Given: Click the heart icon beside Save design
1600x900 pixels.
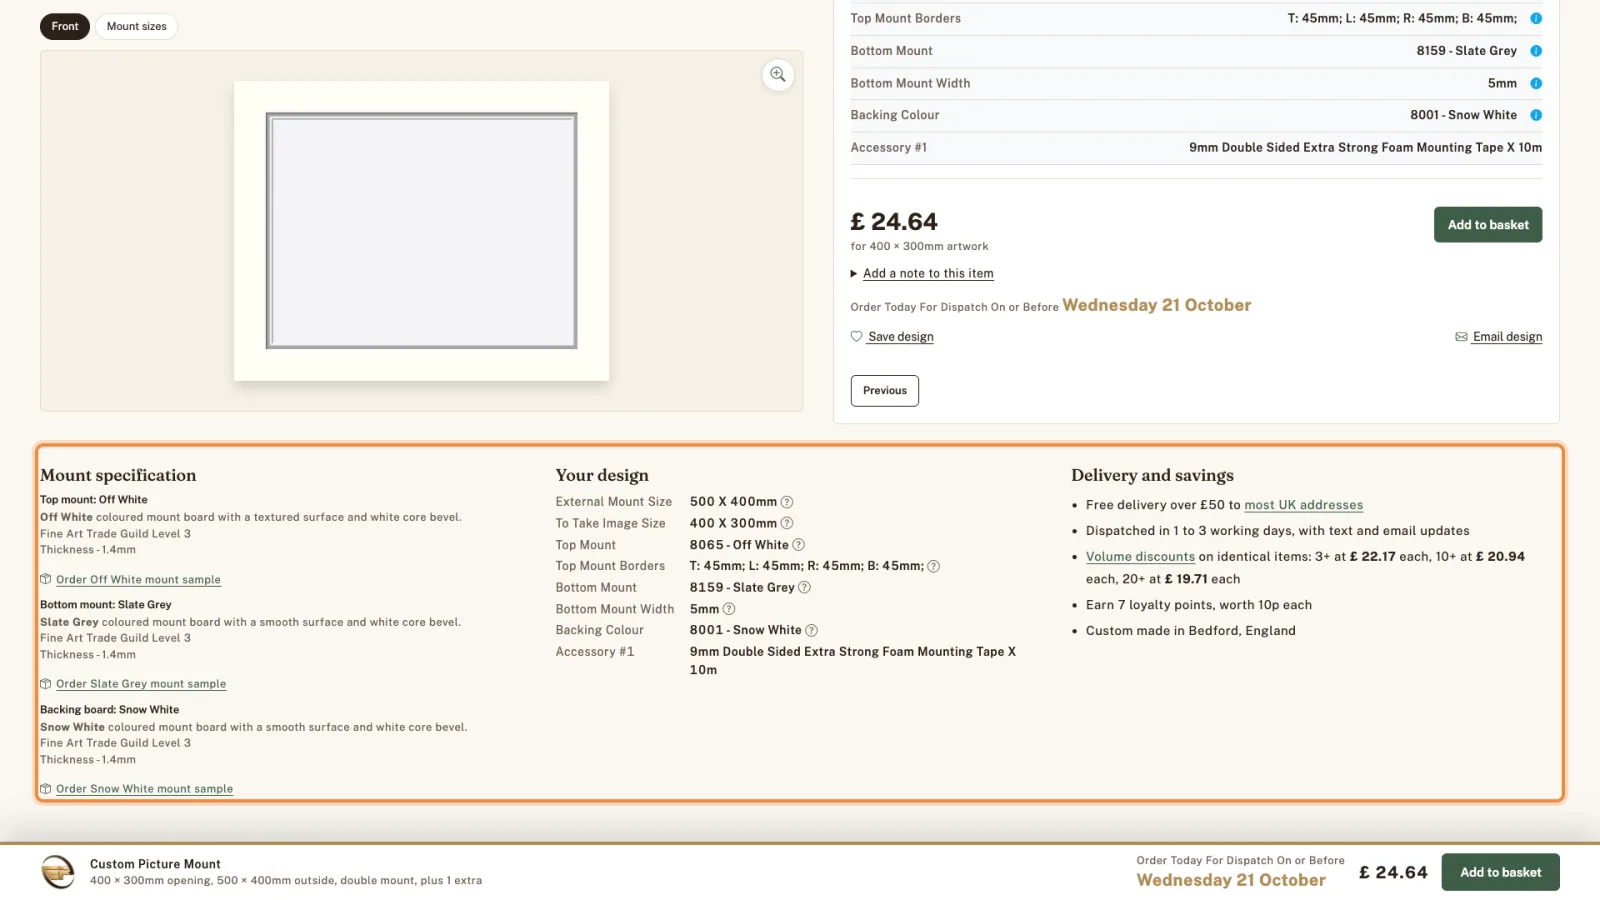Looking at the screenshot, I should click(856, 336).
